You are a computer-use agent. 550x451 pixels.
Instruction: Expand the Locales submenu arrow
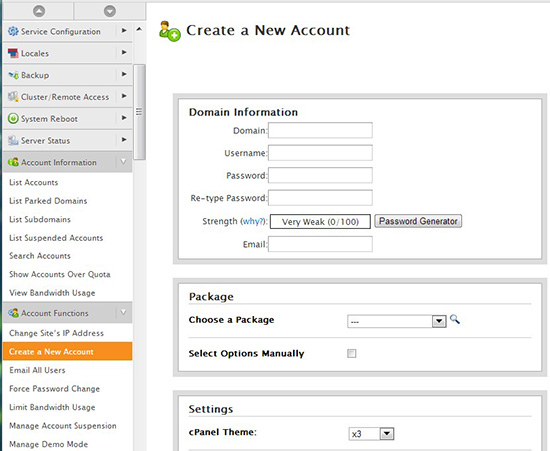pyautogui.click(x=124, y=52)
